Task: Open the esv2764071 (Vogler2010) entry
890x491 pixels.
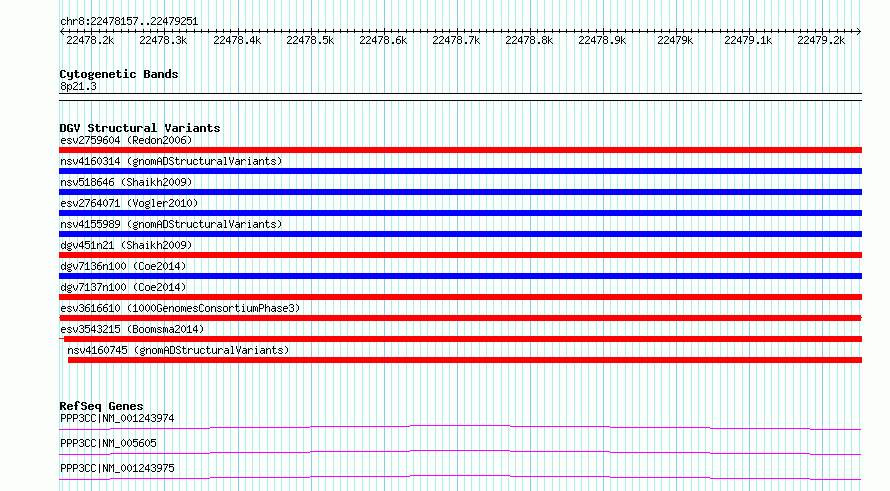Action: [129, 203]
